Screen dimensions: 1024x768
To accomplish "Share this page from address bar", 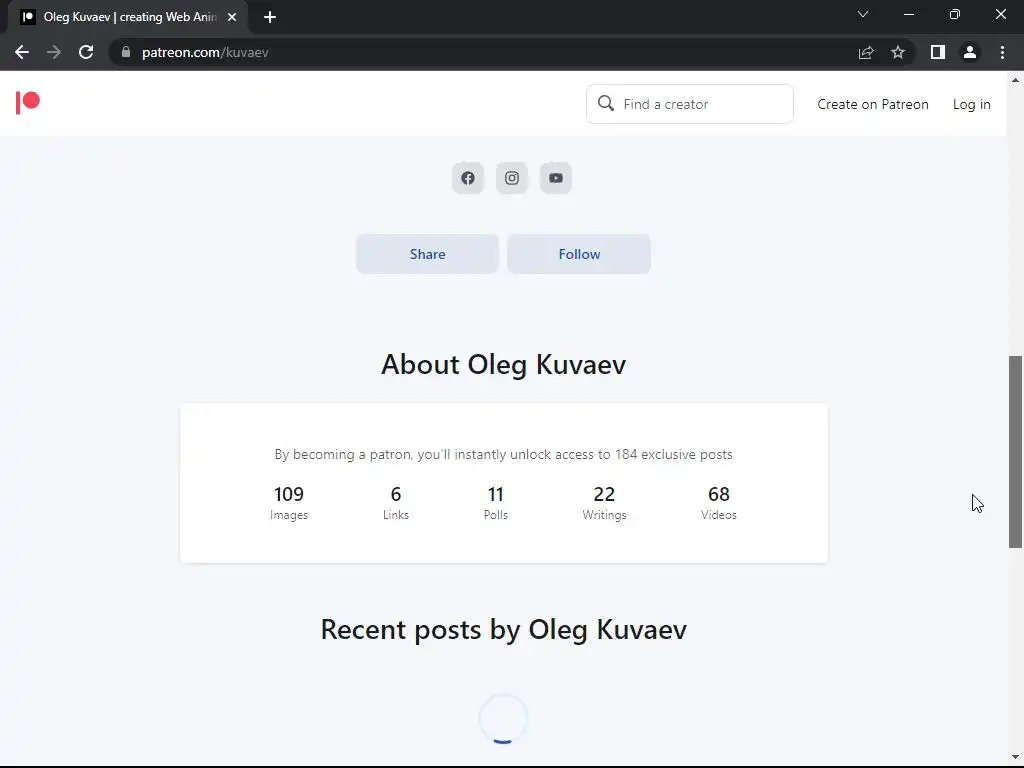I will point(865,52).
